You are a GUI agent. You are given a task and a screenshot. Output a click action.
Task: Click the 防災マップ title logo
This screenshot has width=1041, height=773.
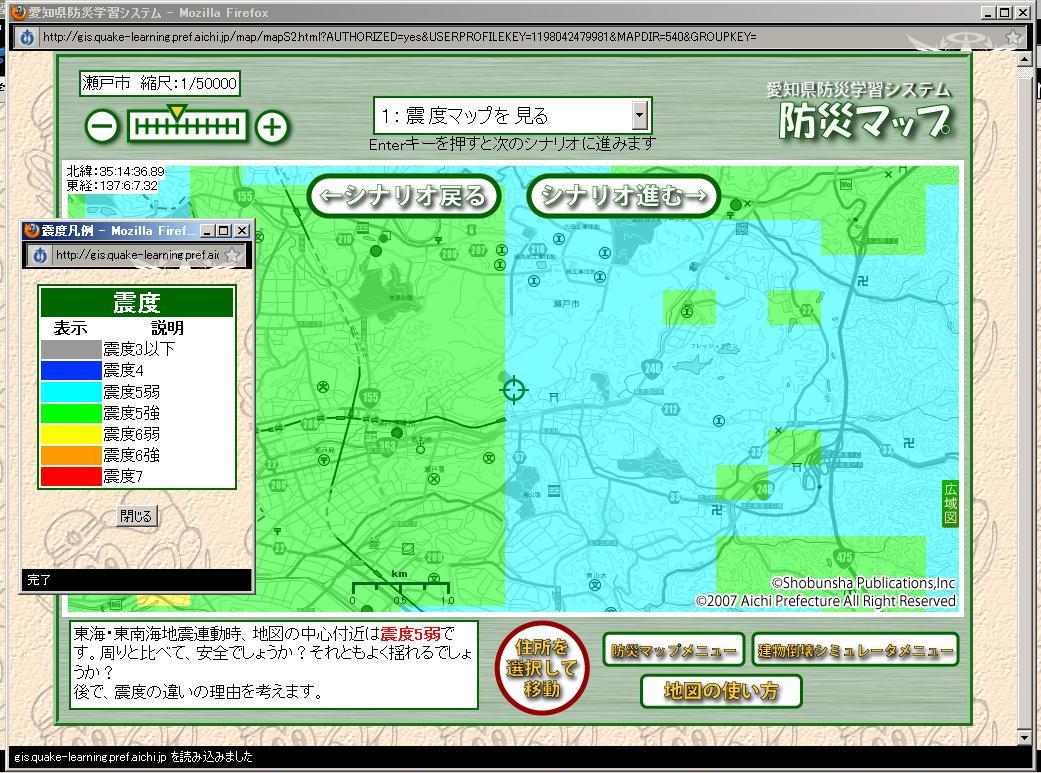point(864,122)
